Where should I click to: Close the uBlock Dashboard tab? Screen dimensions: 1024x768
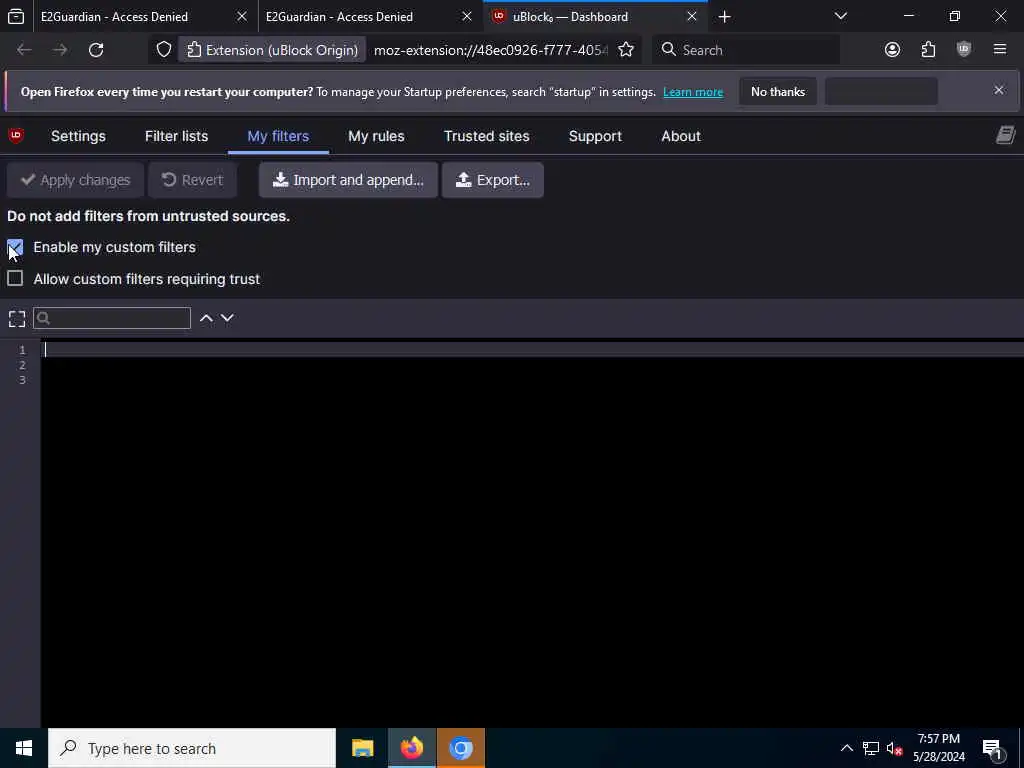[x=692, y=16]
